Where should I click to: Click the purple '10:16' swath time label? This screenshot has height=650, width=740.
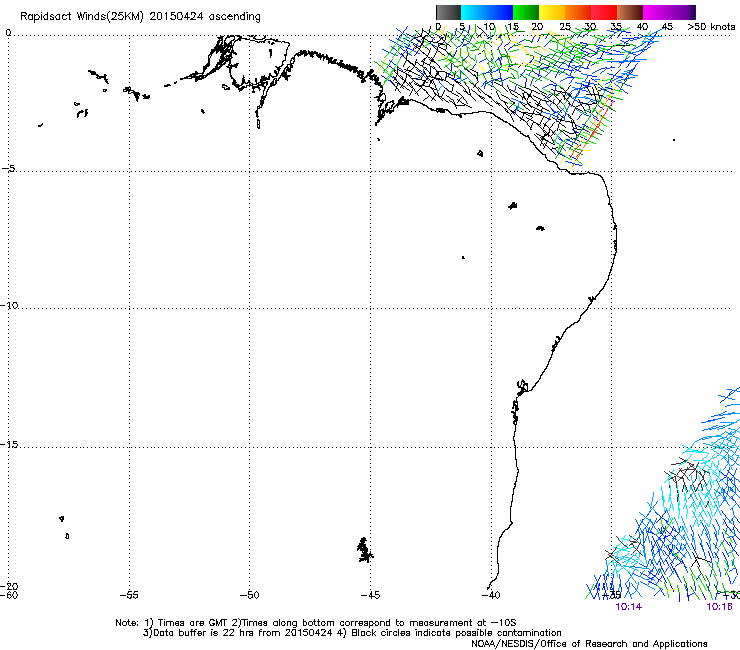pos(719,607)
